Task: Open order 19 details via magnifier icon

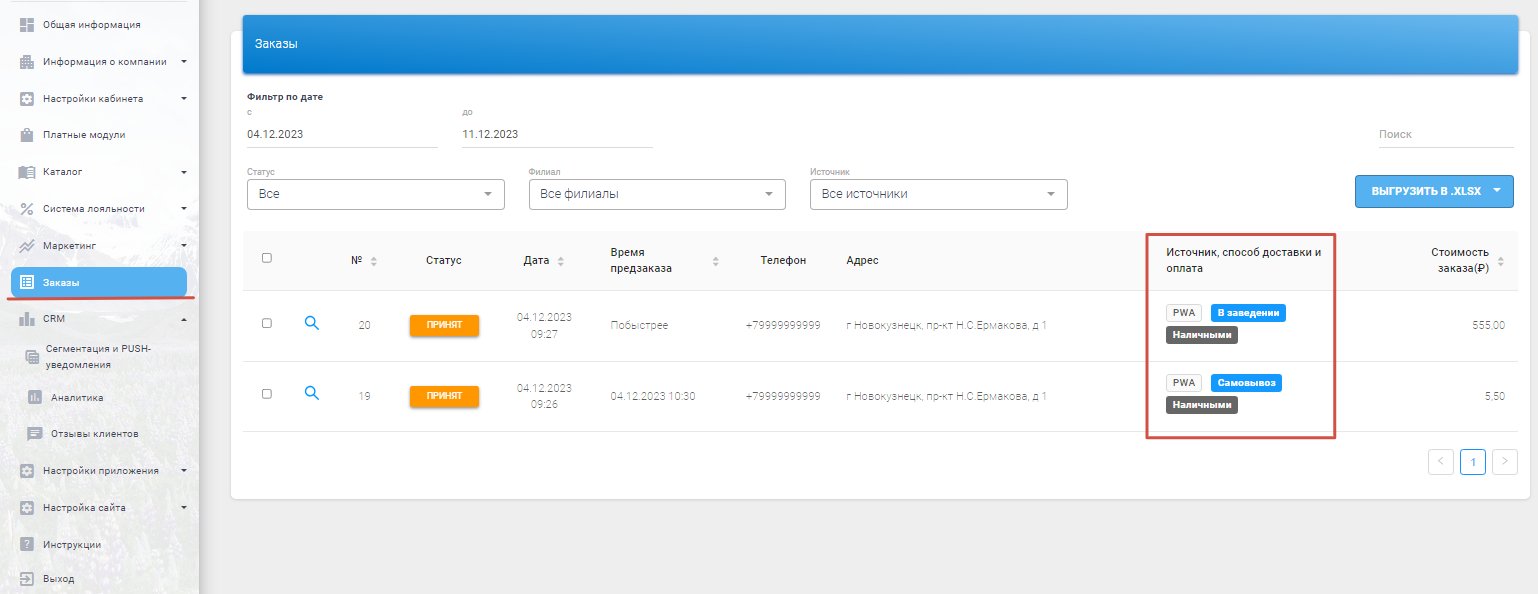Action: [x=312, y=393]
